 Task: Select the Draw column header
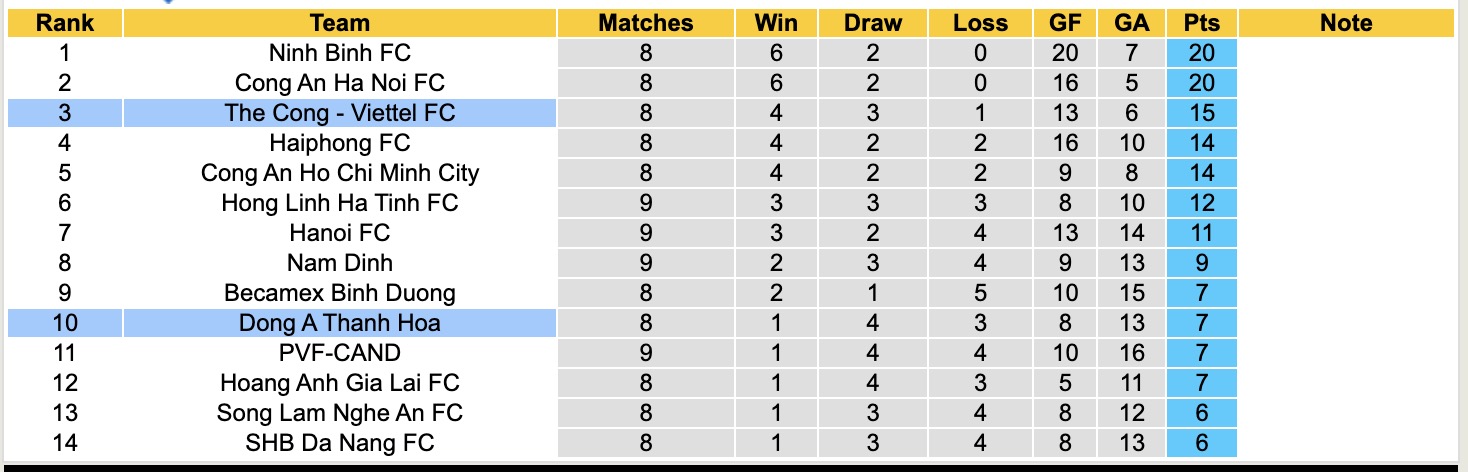tap(872, 23)
